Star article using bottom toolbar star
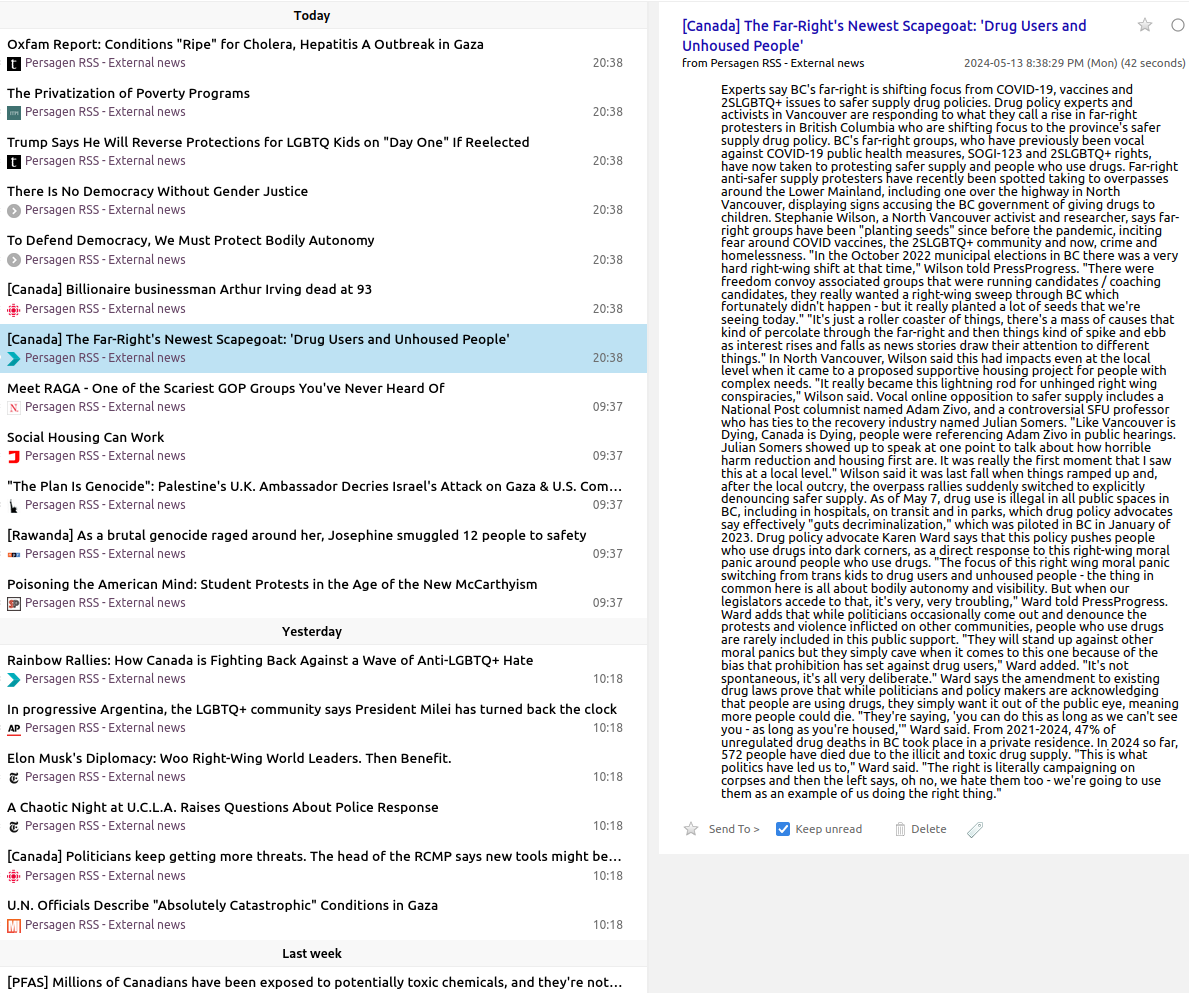 pos(691,829)
